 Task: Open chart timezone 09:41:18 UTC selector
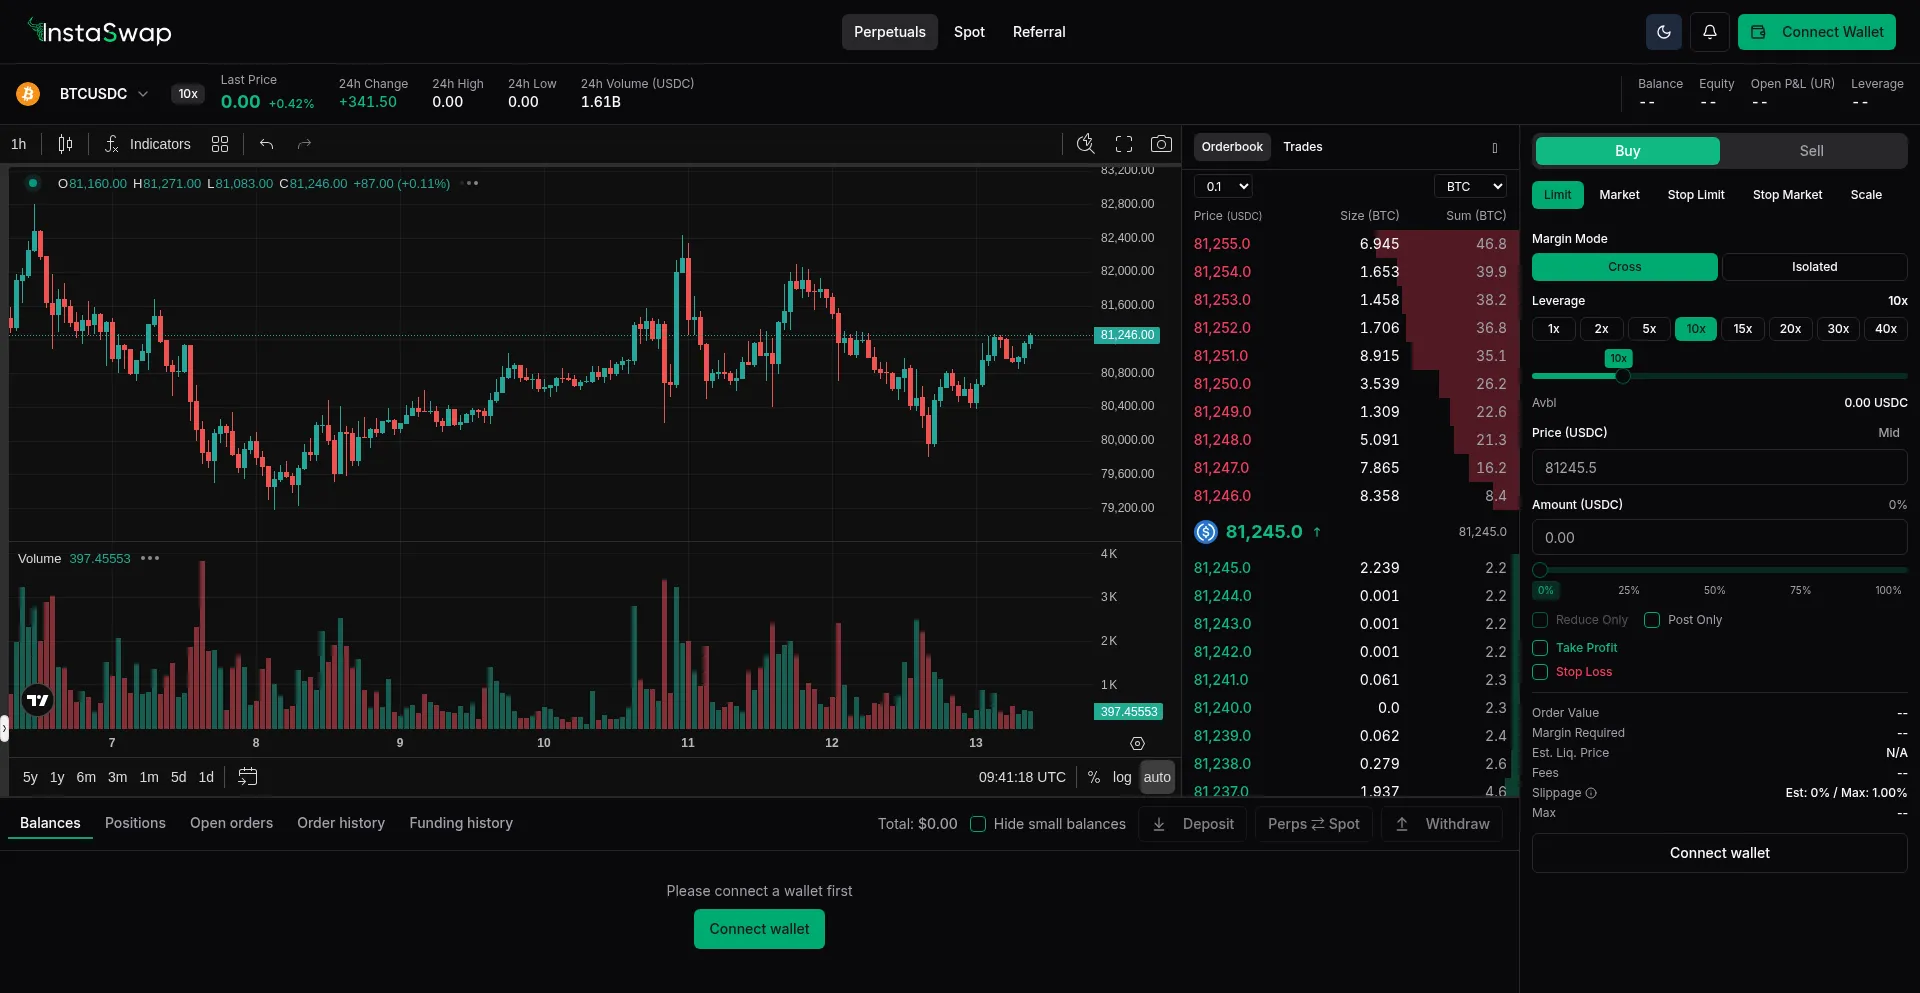(x=1022, y=777)
